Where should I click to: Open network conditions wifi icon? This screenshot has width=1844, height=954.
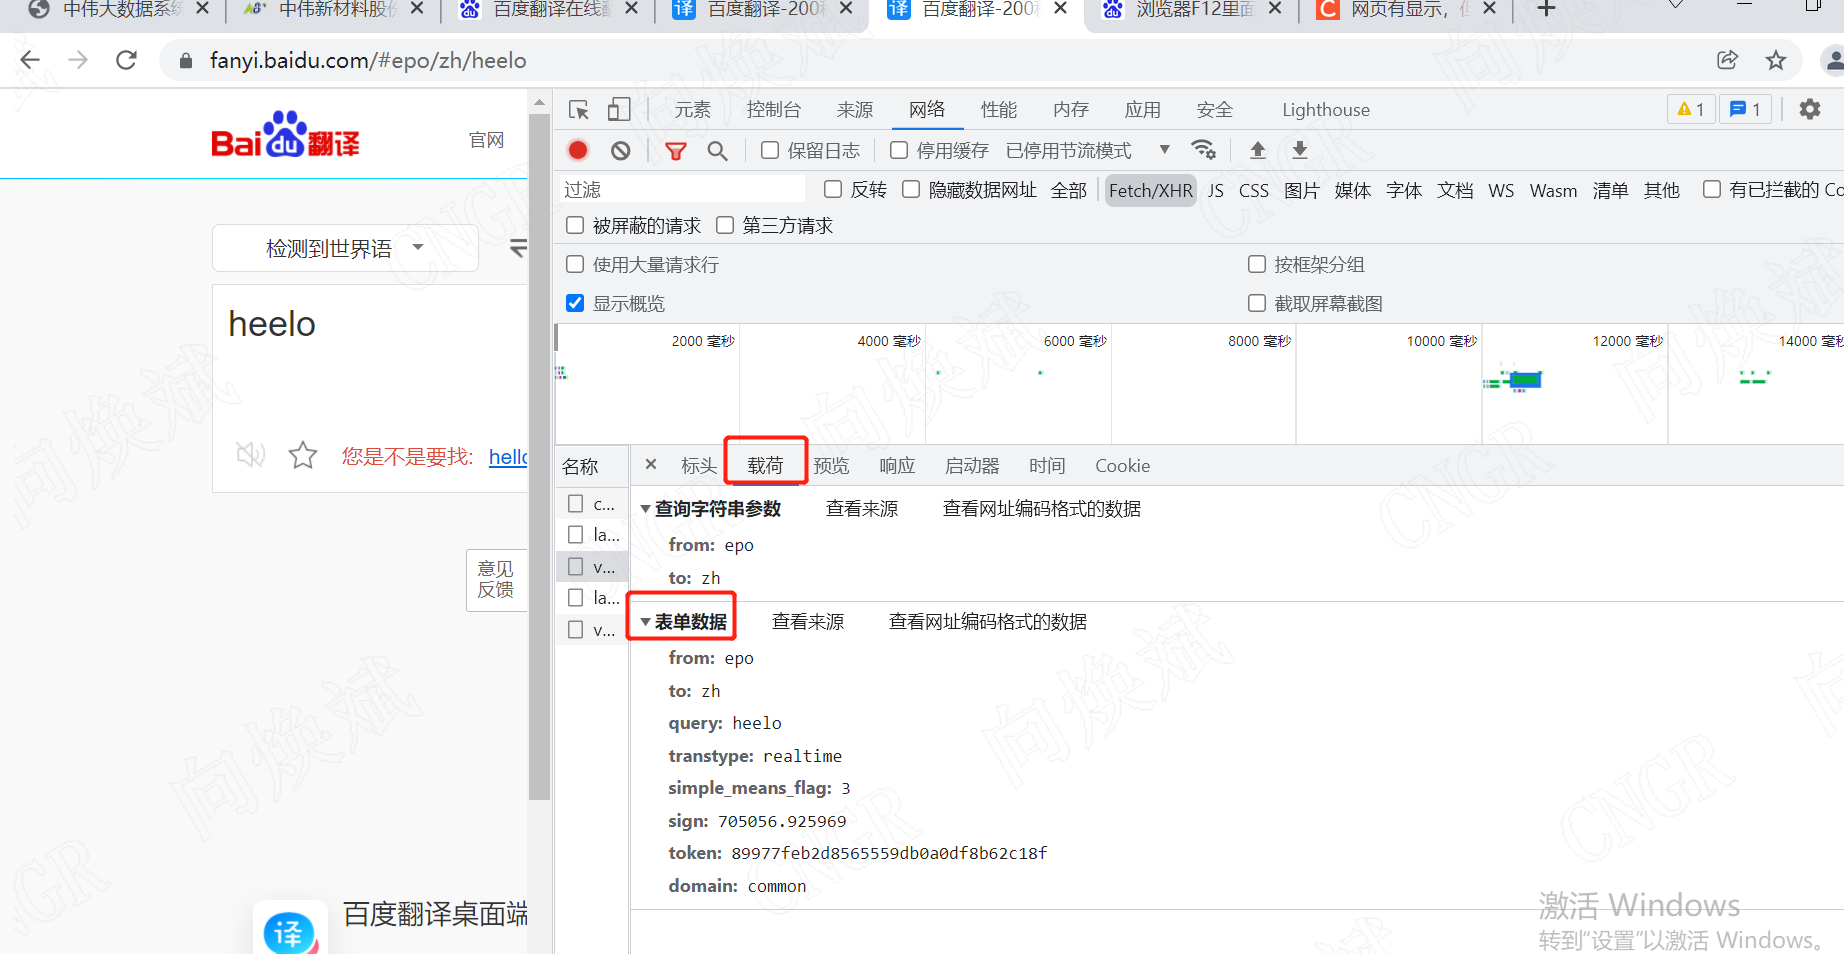[x=1204, y=150]
